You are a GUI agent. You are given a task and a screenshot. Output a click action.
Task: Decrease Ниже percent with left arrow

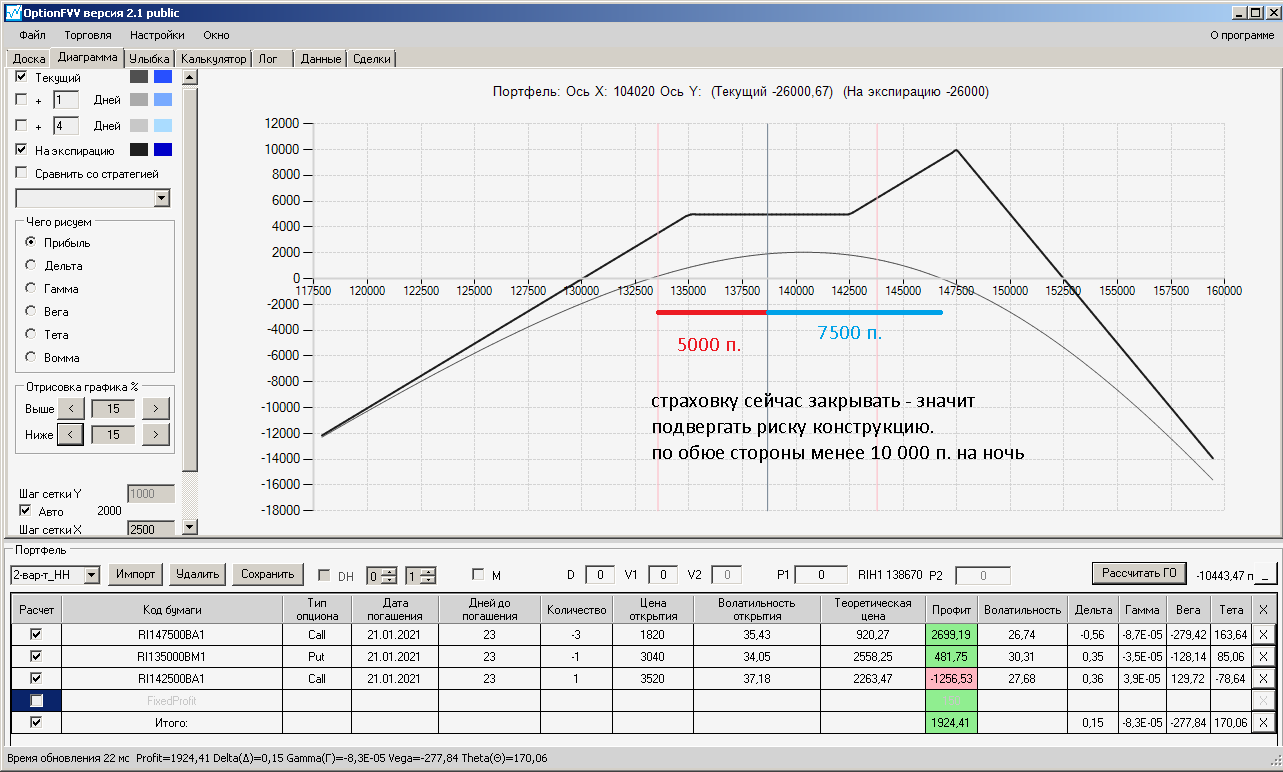click(70, 434)
